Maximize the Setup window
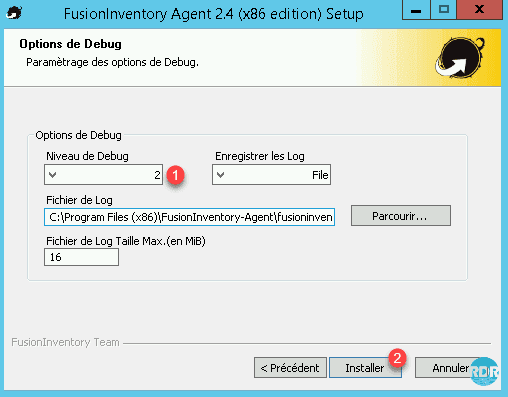 coord(444,10)
